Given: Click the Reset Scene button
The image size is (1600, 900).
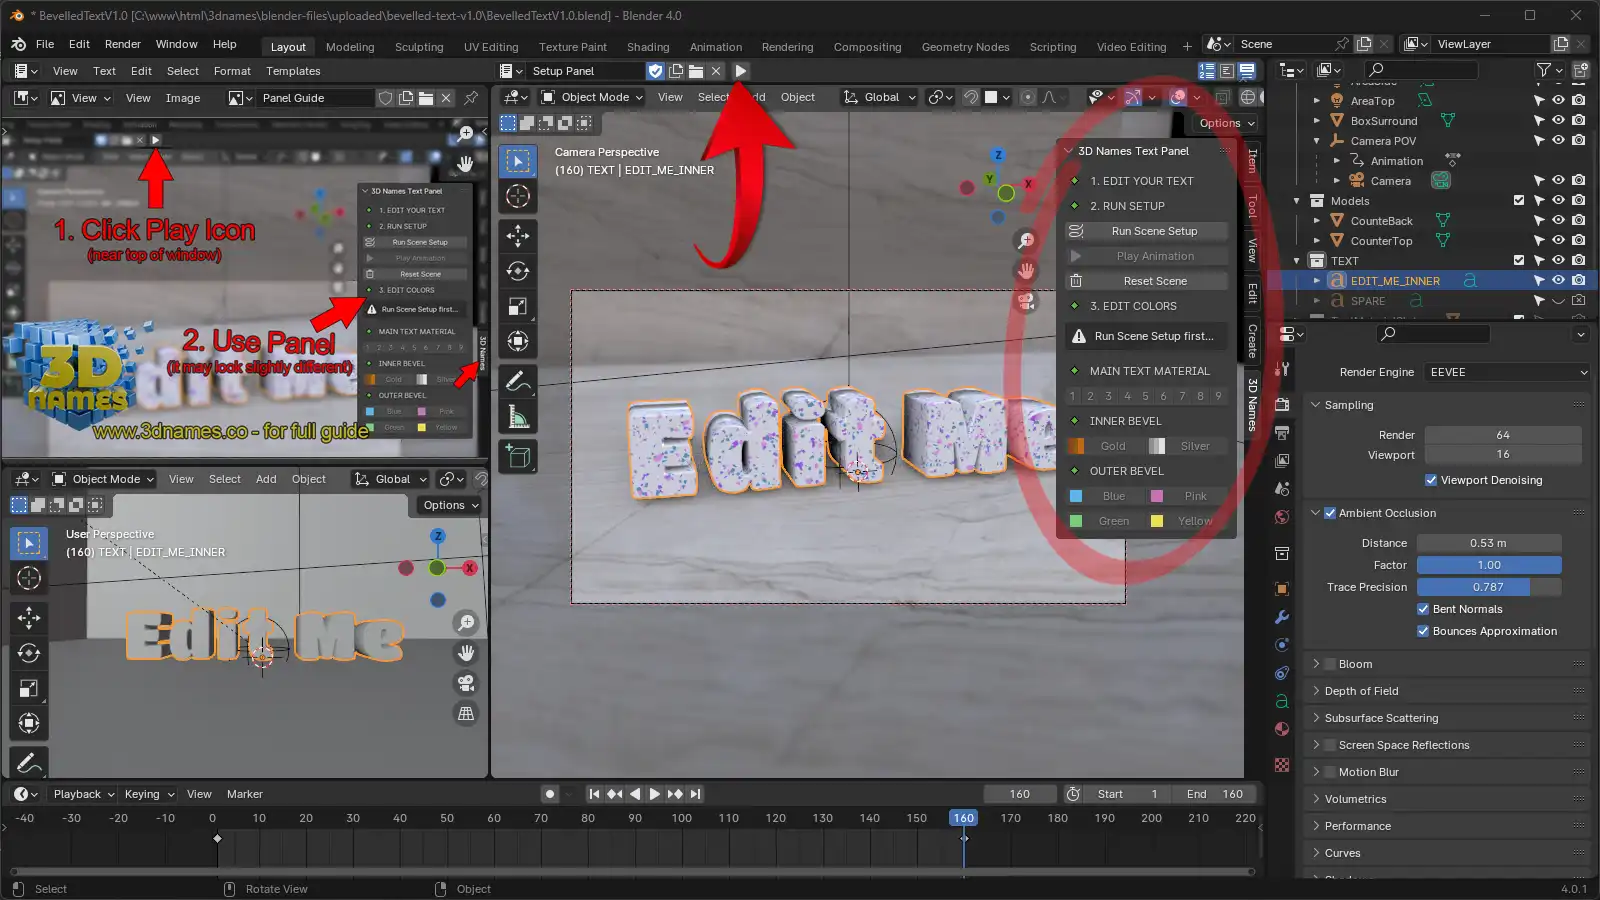Looking at the screenshot, I should (x=1146, y=281).
